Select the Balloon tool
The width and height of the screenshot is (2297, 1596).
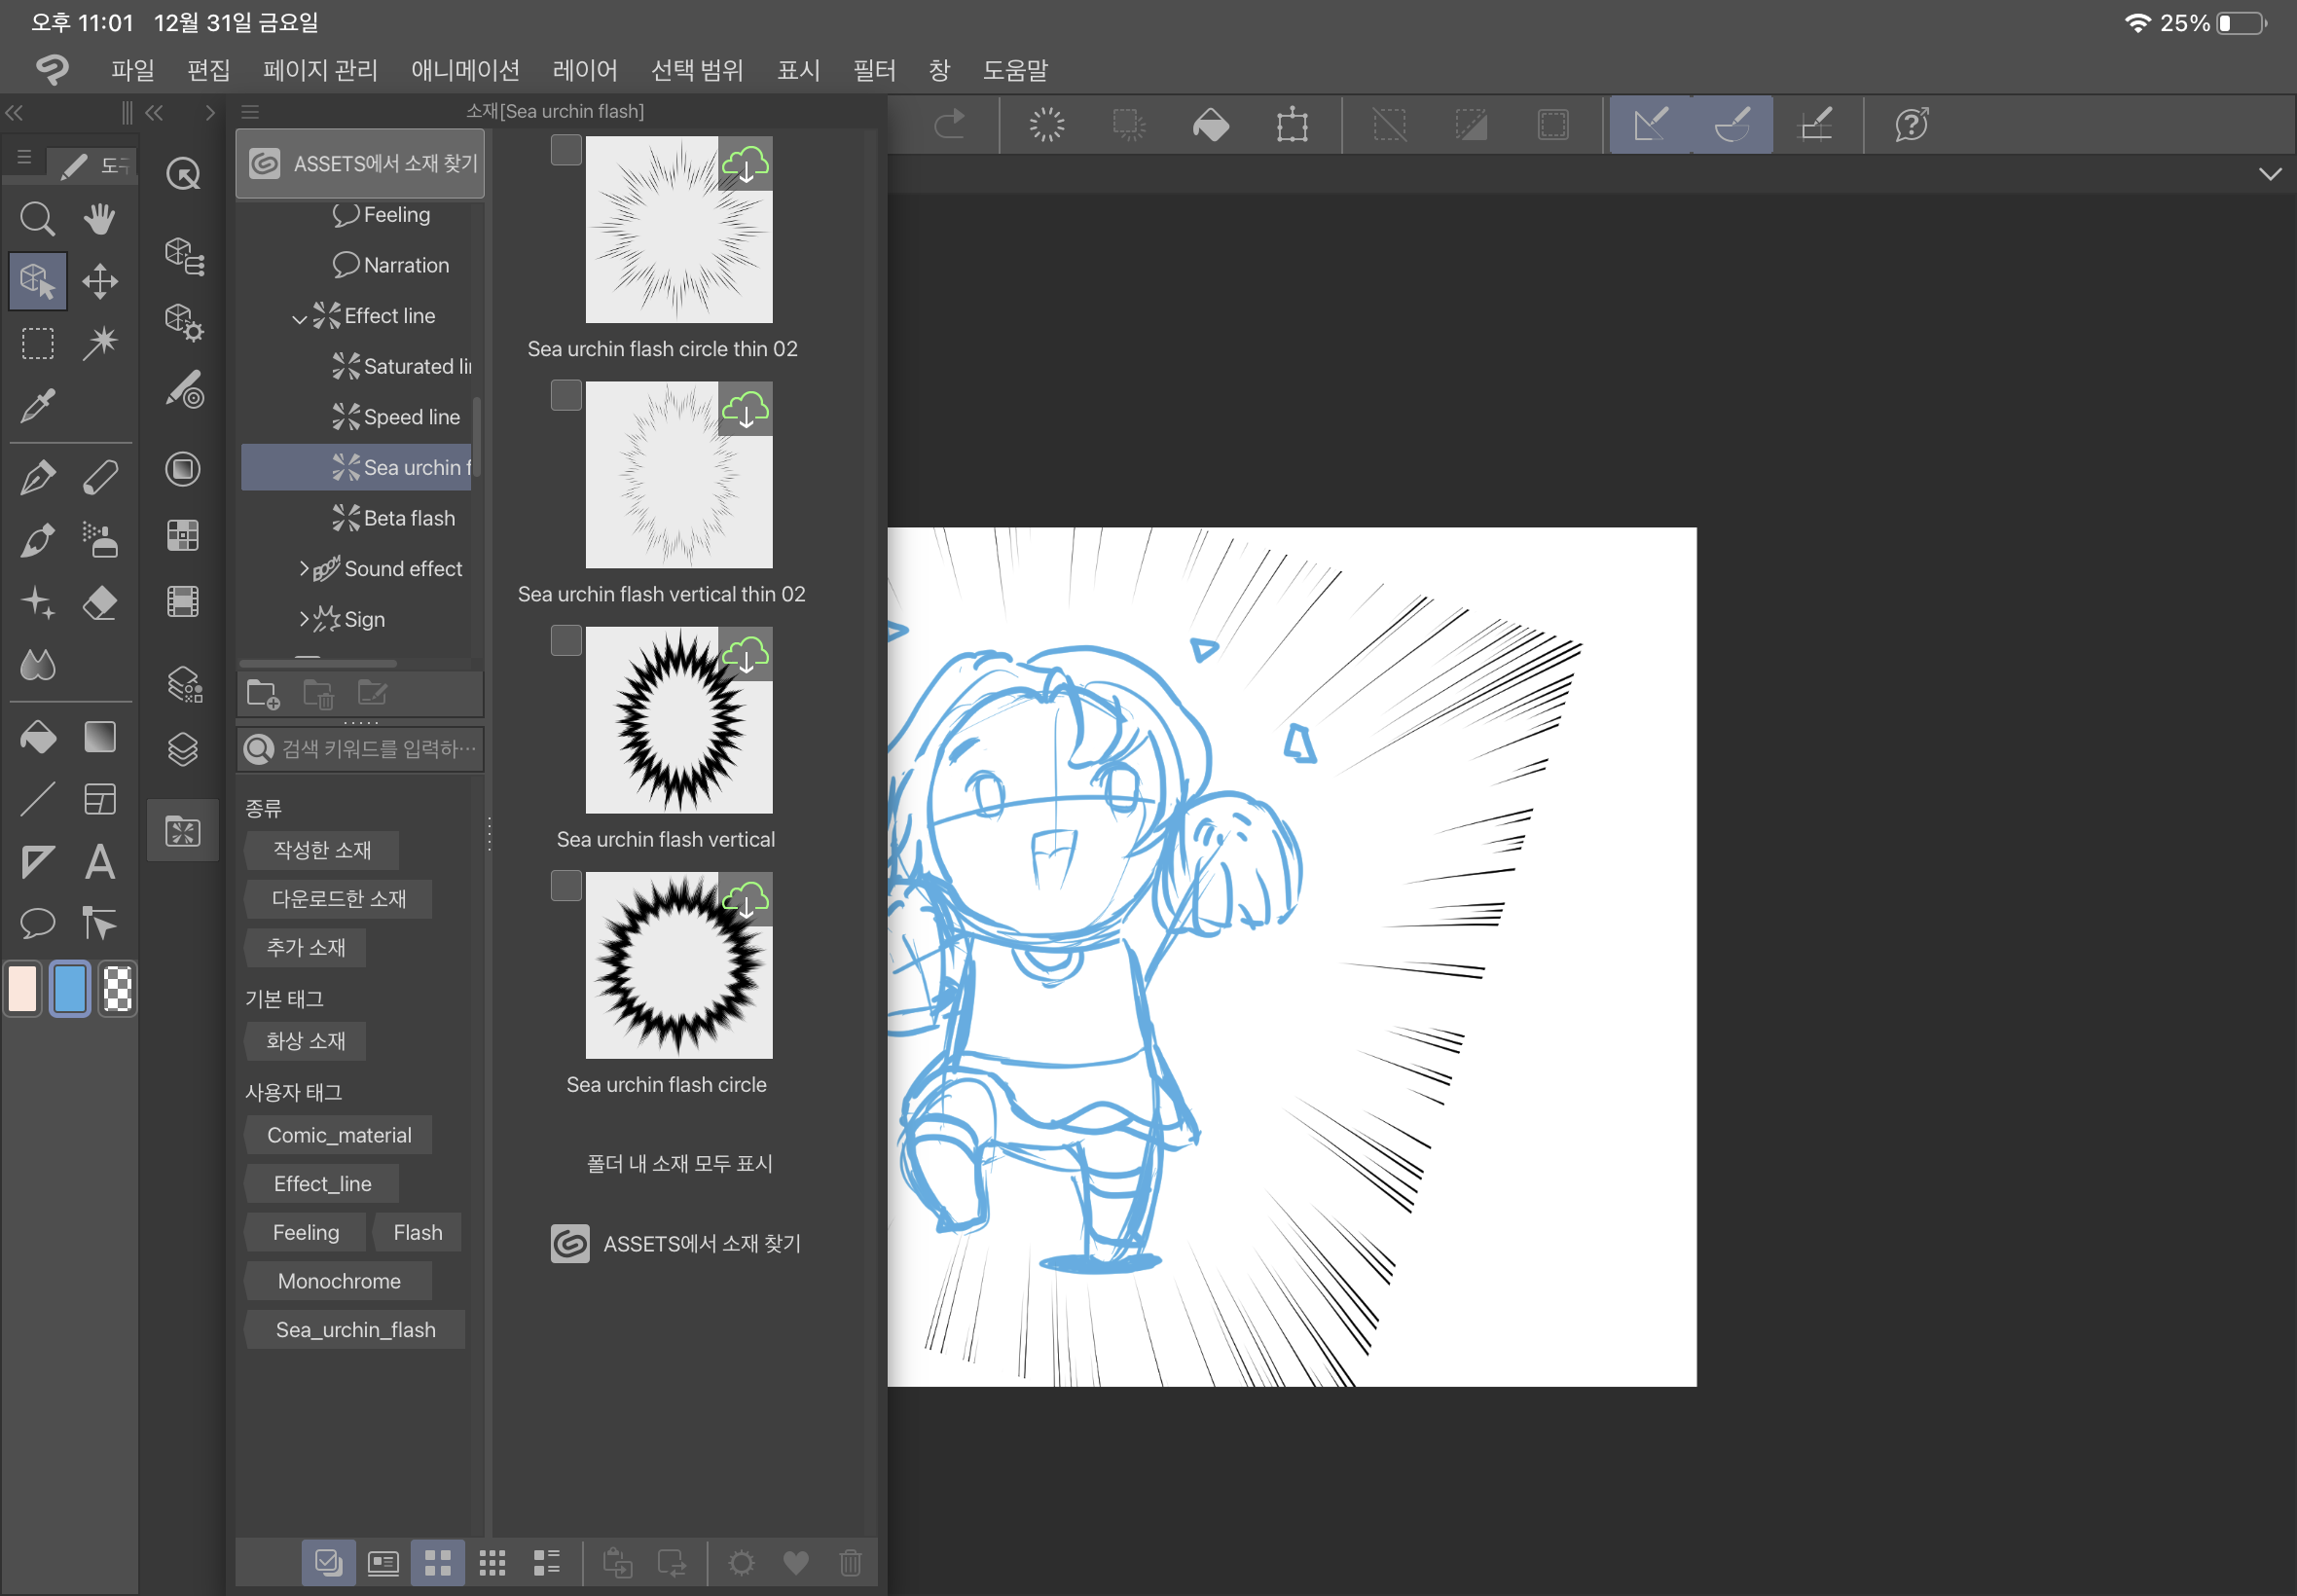[x=37, y=922]
